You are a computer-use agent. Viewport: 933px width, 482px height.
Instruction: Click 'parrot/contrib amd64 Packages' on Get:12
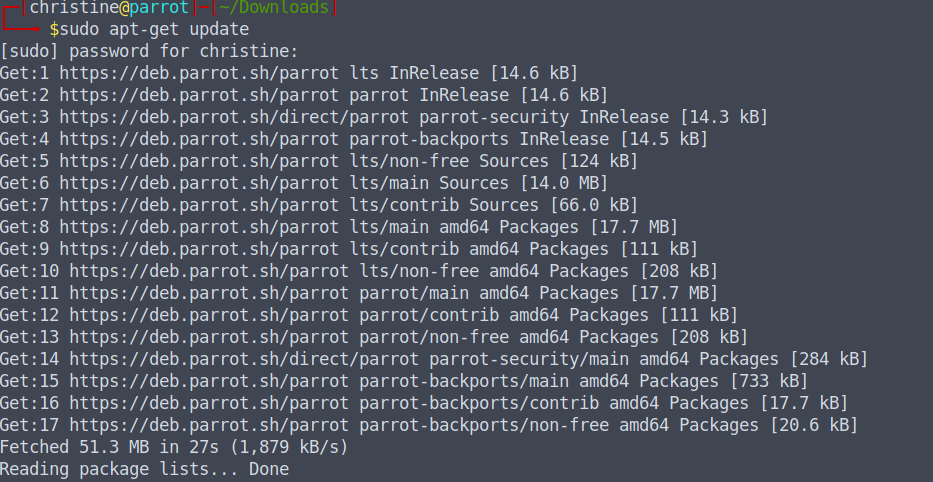click(x=504, y=315)
